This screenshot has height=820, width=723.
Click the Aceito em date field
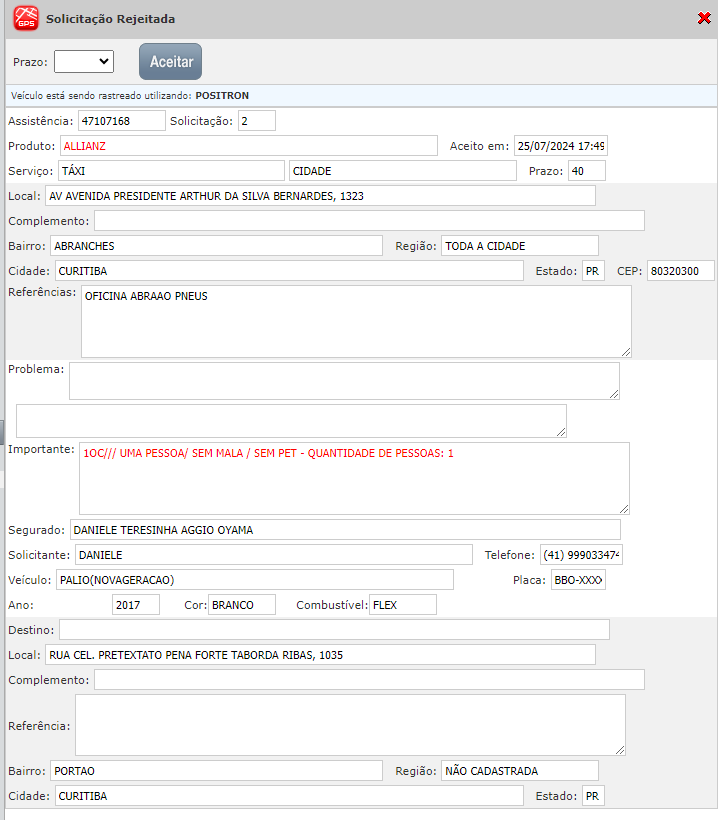click(x=560, y=146)
